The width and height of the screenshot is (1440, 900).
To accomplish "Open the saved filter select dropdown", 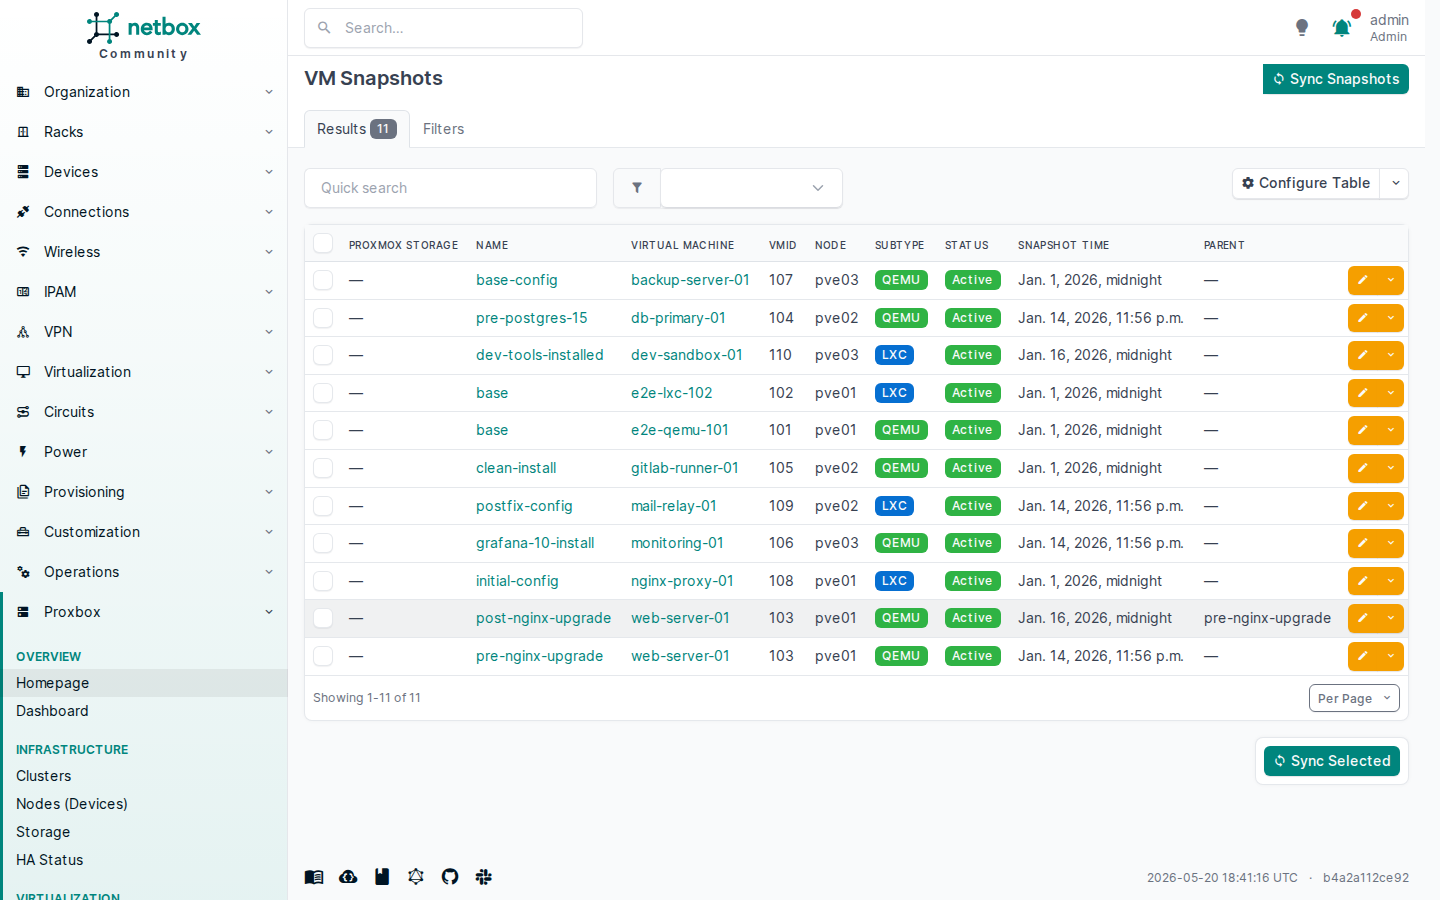I will (x=751, y=188).
